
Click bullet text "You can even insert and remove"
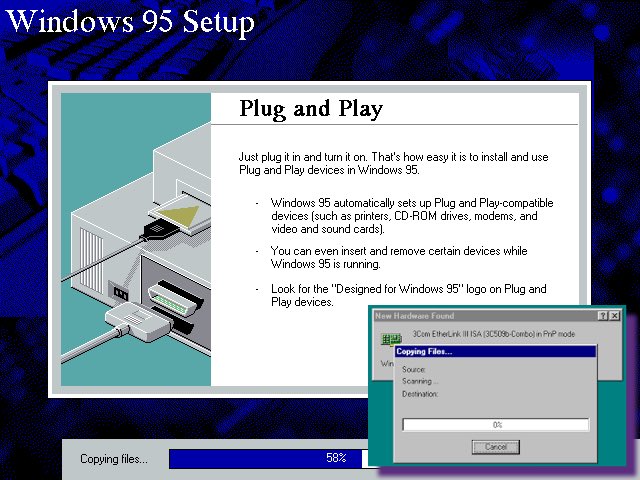(x=399, y=257)
